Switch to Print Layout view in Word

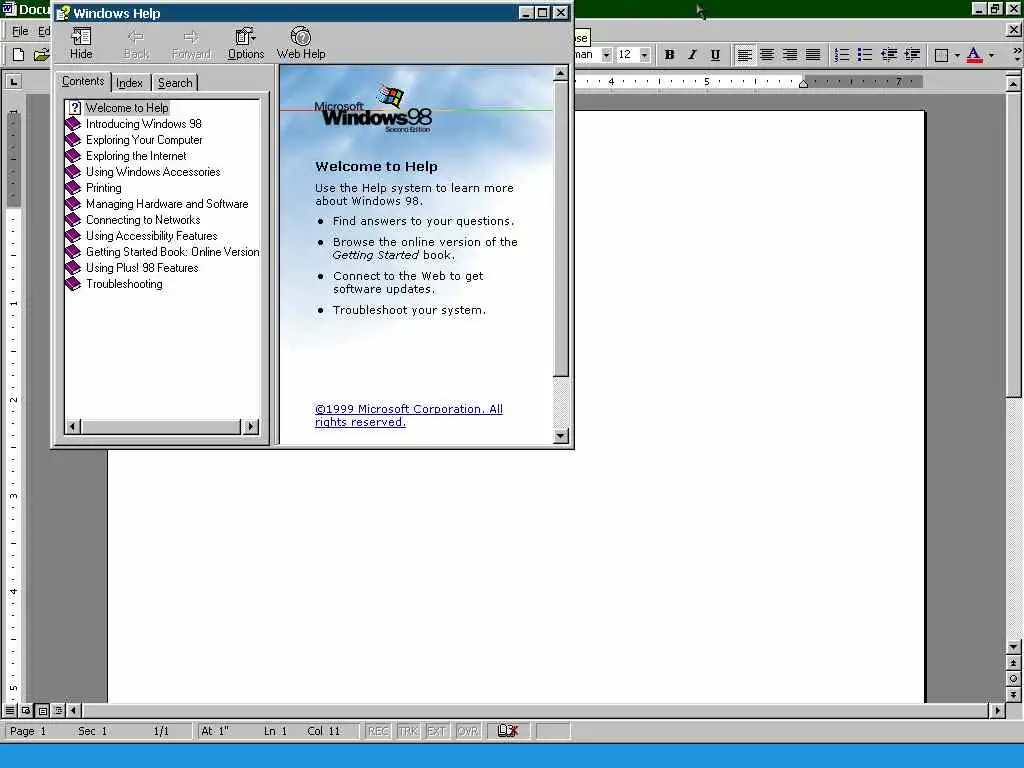(x=42, y=710)
